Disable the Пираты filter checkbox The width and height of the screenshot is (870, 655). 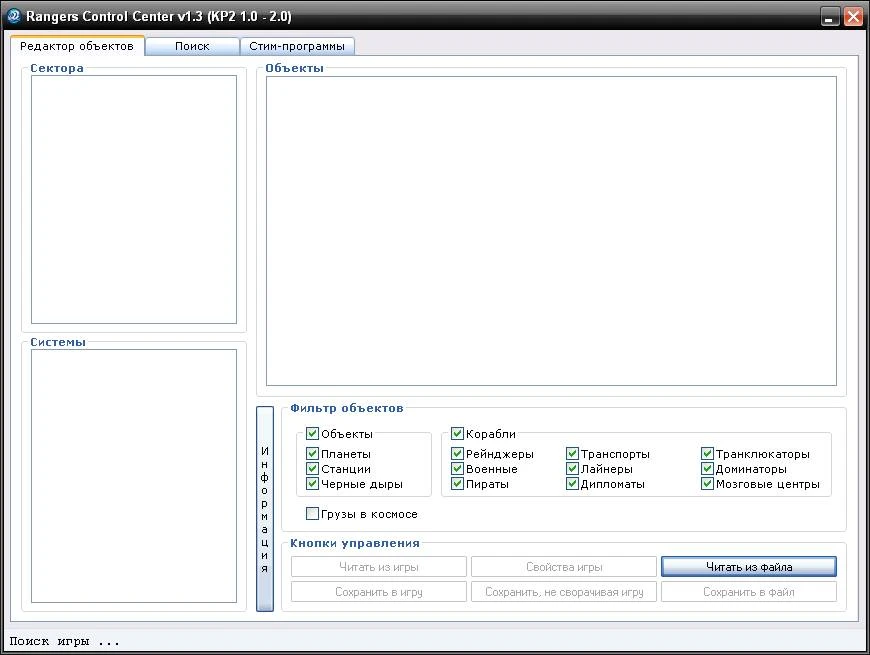tap(458, 484)
